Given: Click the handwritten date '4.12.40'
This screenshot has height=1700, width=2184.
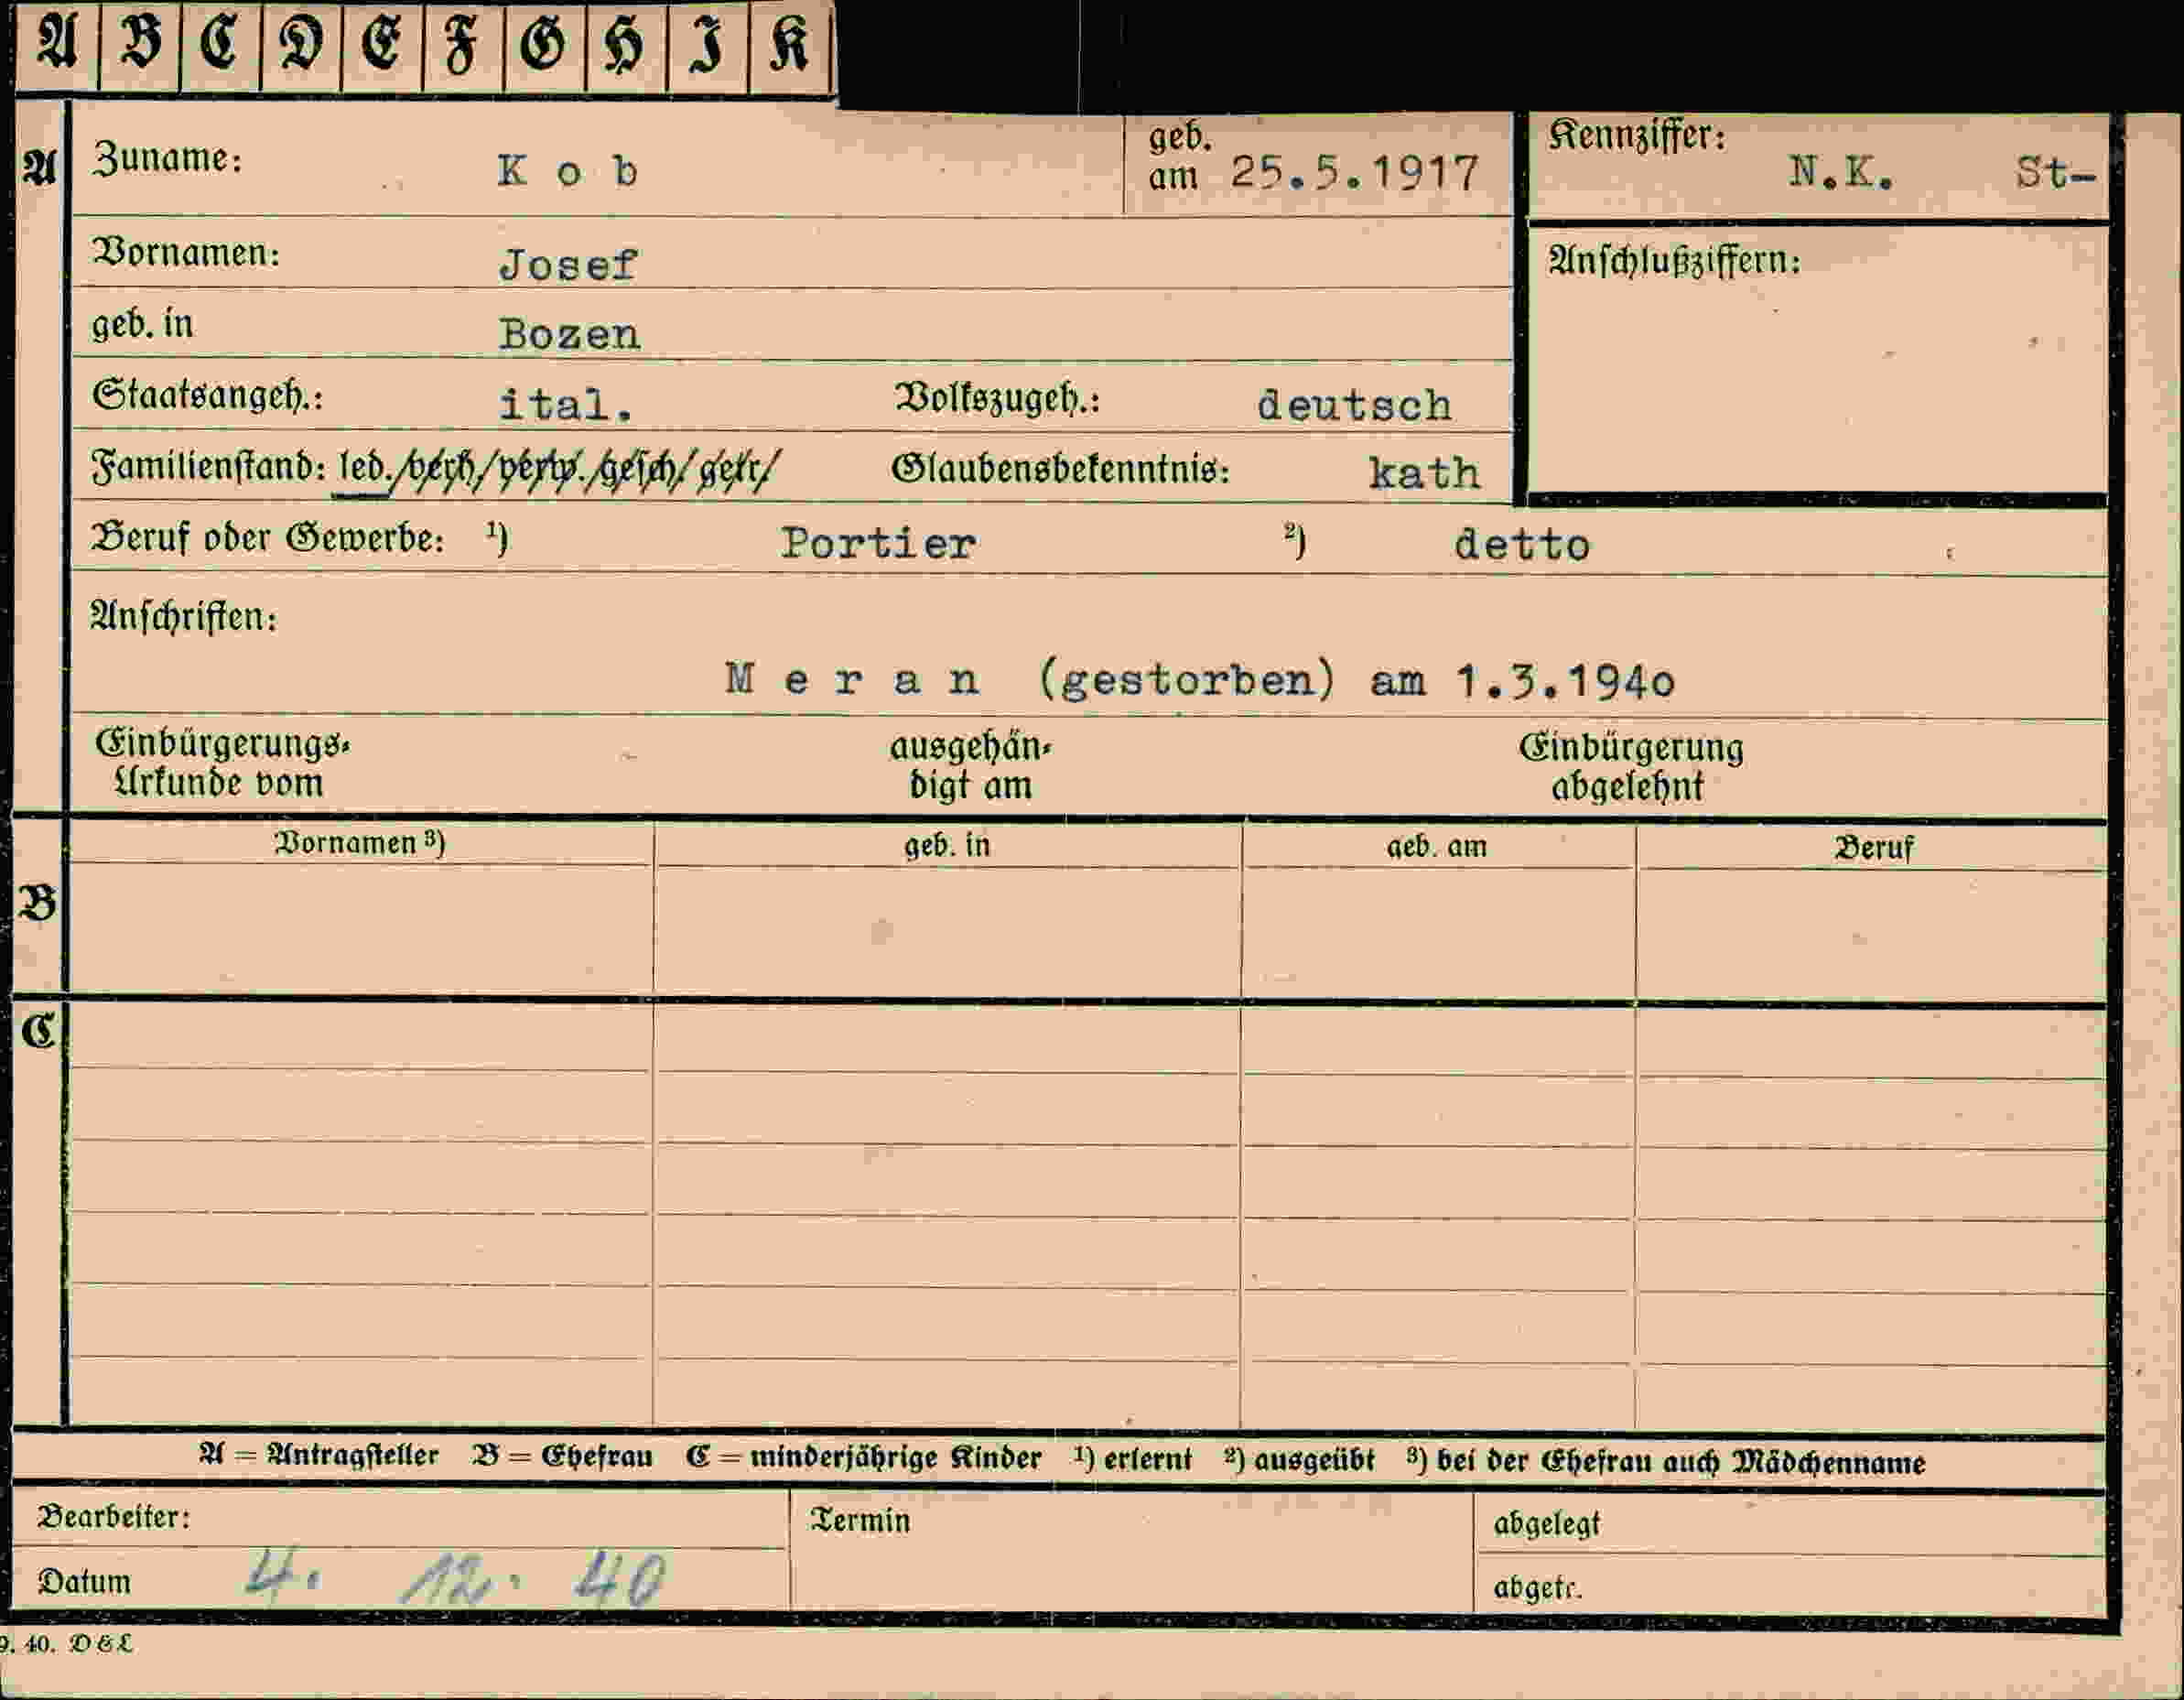Looking at the screenshot, I should (x=455, y=1579).
